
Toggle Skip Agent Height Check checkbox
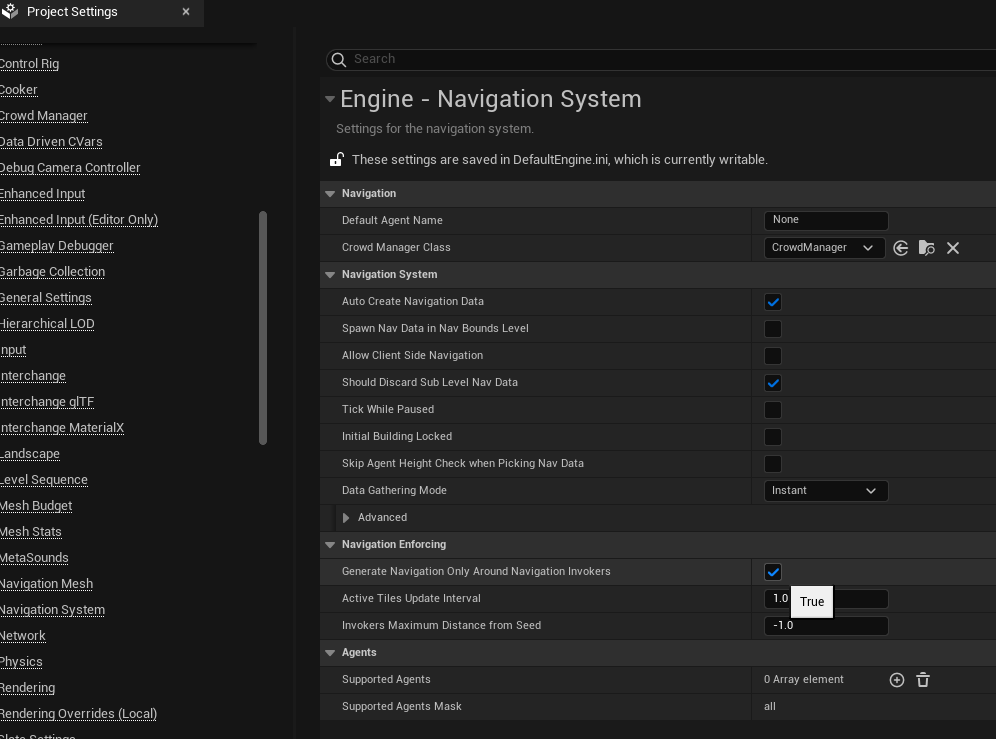[772, 464]
